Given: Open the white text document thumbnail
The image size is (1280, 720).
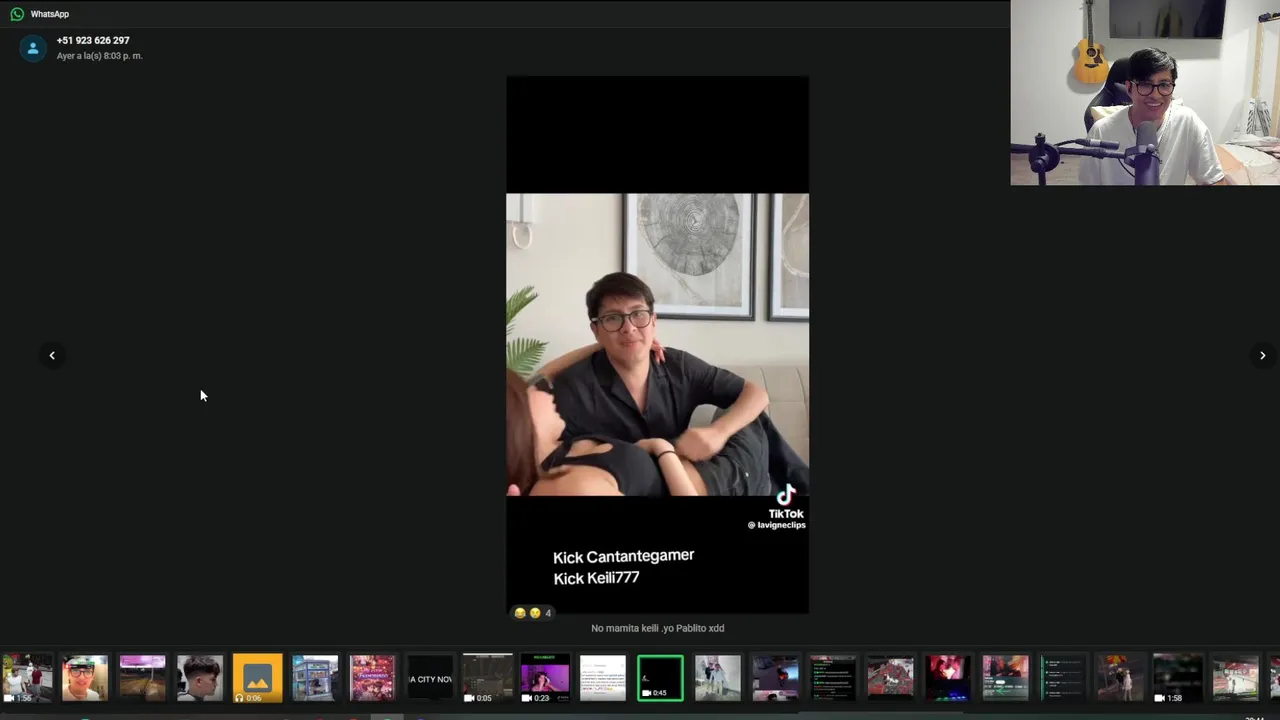Looking at the screenshot, I should (602, 678).
